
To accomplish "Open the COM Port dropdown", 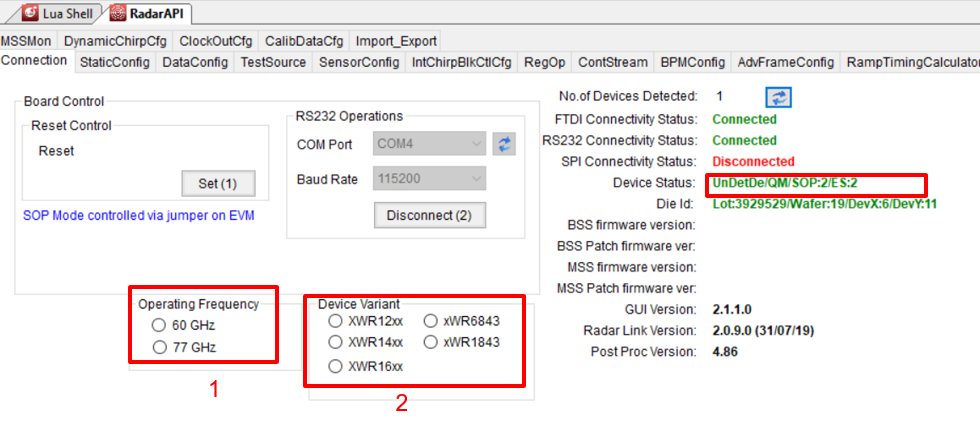I will 430,144.
